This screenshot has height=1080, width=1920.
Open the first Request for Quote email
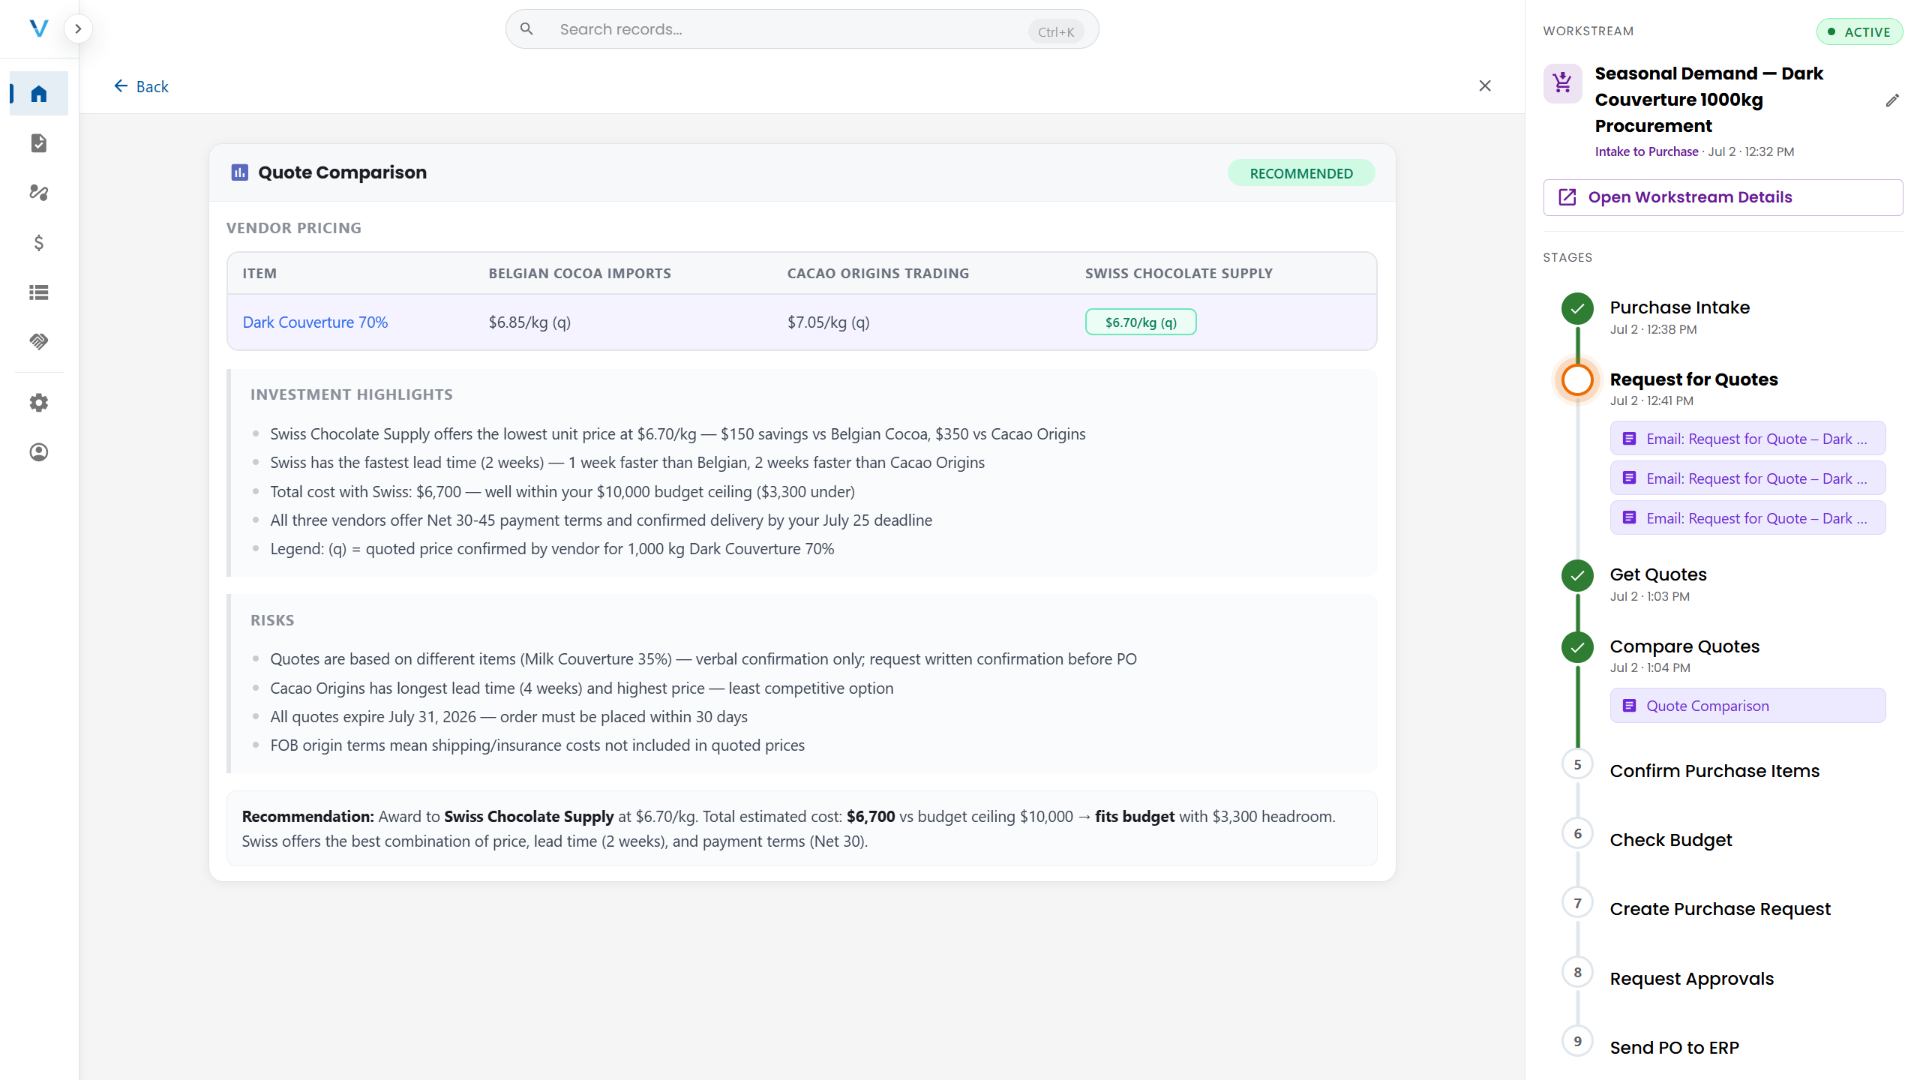pyautogui.click(x=1747, y=439)
